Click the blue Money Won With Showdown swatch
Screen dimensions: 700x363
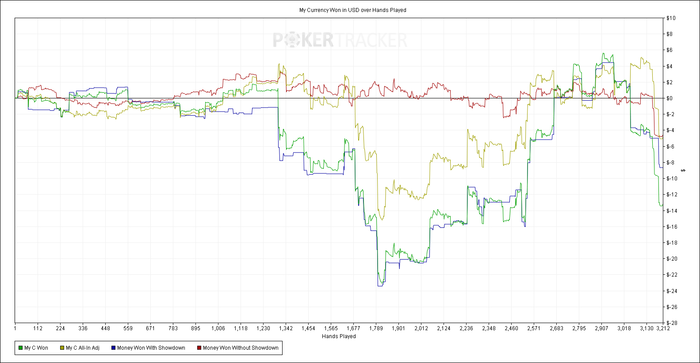click(x=113, y=348)
